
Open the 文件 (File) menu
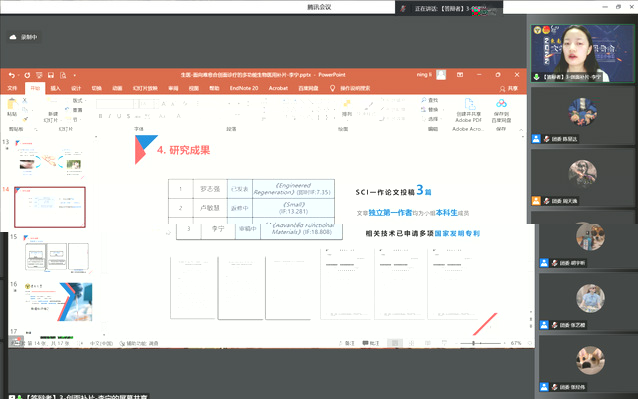pos(12,88)
